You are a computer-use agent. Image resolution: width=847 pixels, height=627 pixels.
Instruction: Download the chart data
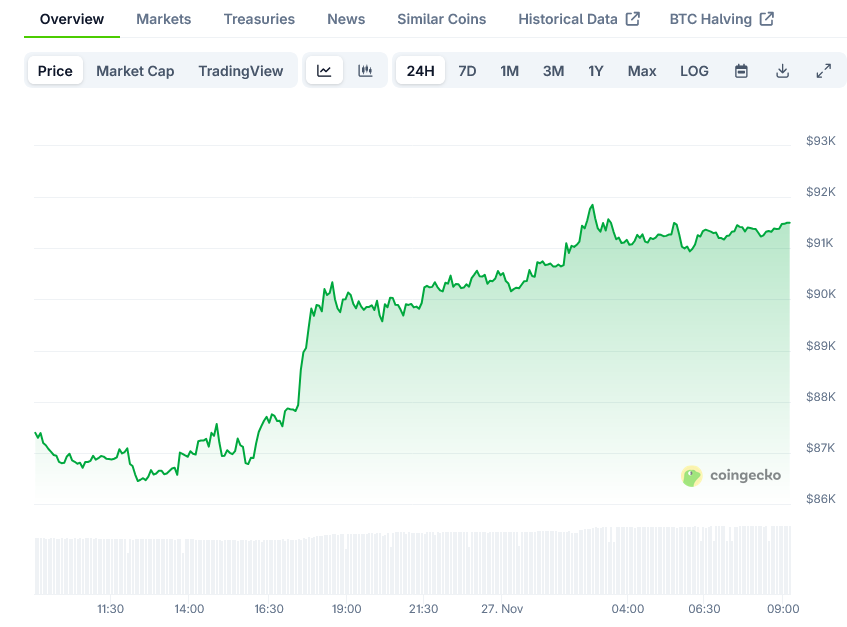coord(782,71)
